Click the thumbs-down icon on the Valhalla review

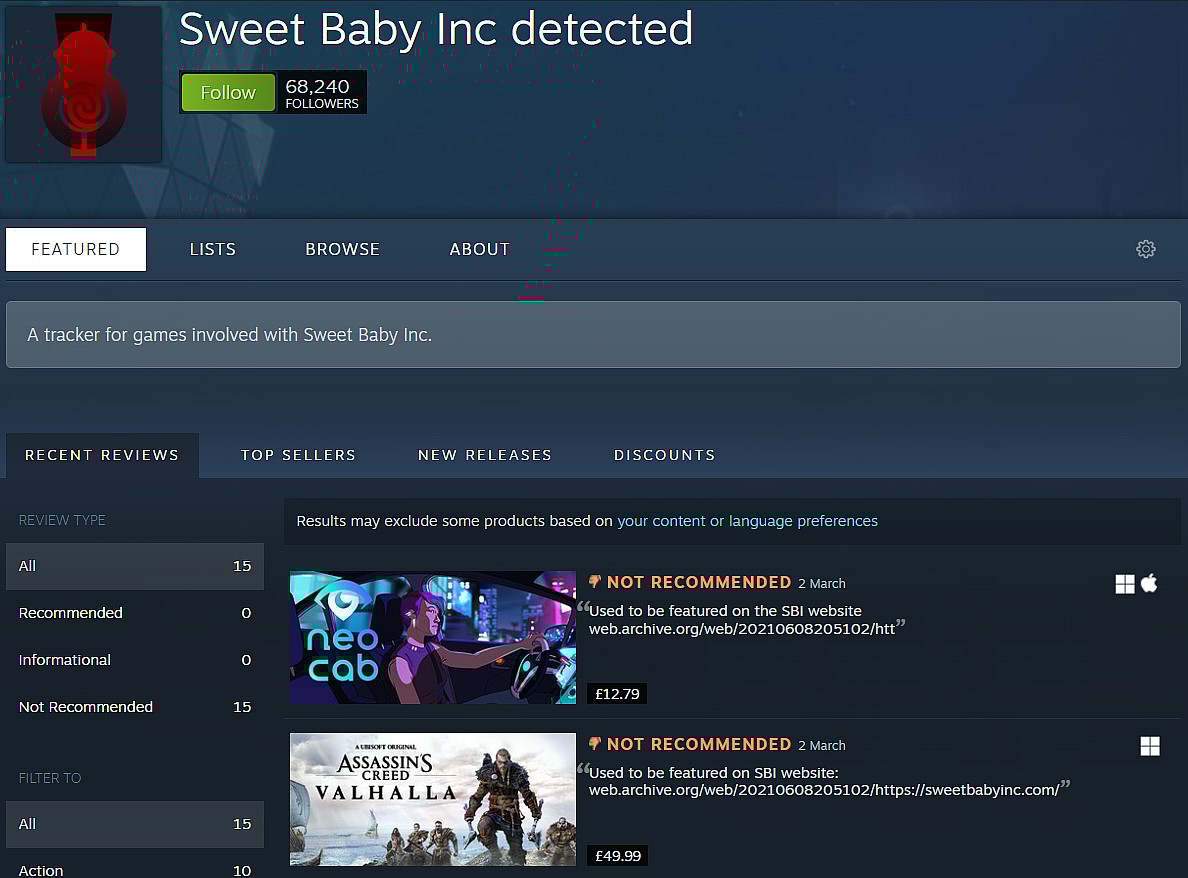tap(594, 743)
